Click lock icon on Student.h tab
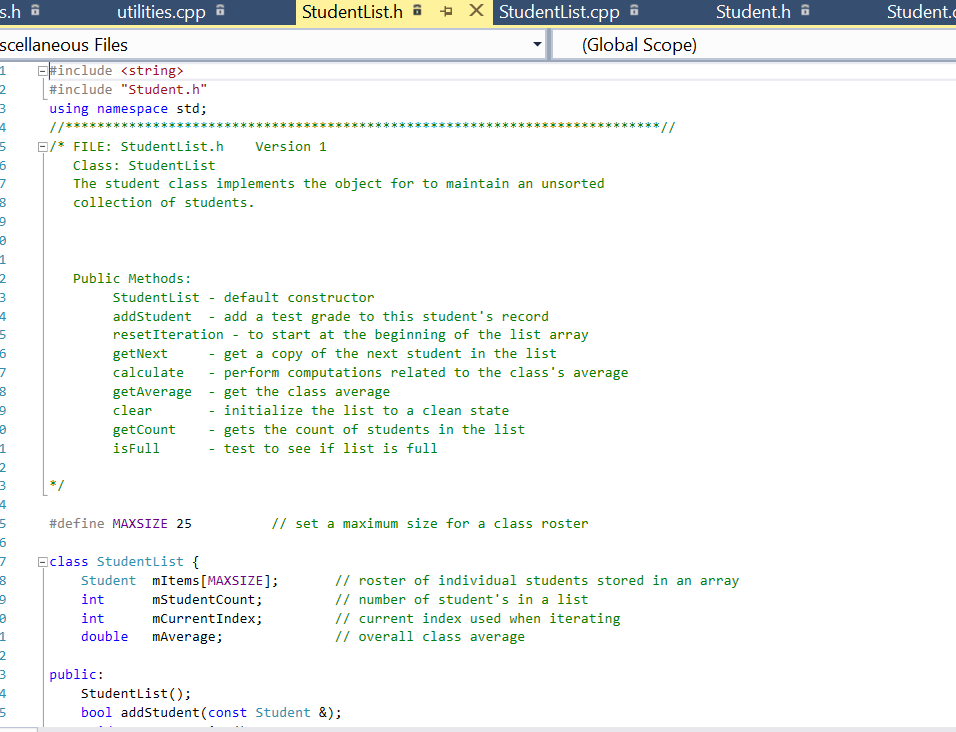Image resolution: width=956 pixels, height=732 pixels. [x=805, y=10]
